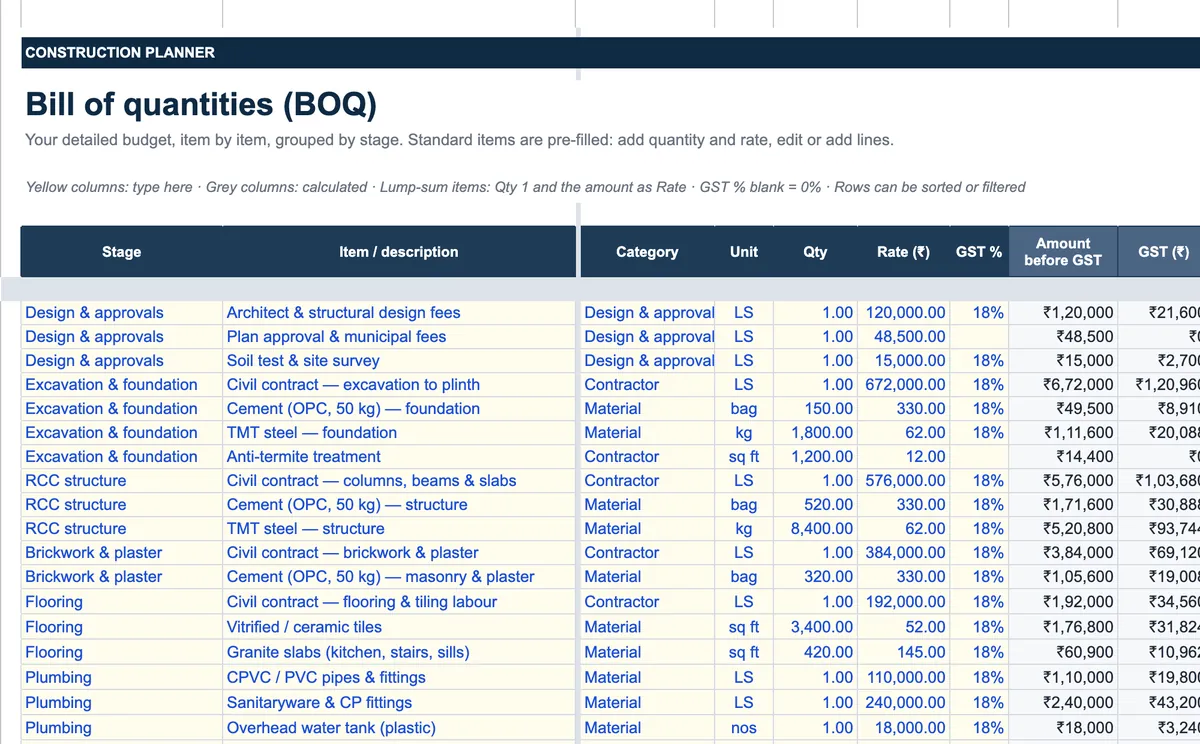Select unit cell 'nos' for water tank
The image size is (1200, 744).
pos(744,728)
